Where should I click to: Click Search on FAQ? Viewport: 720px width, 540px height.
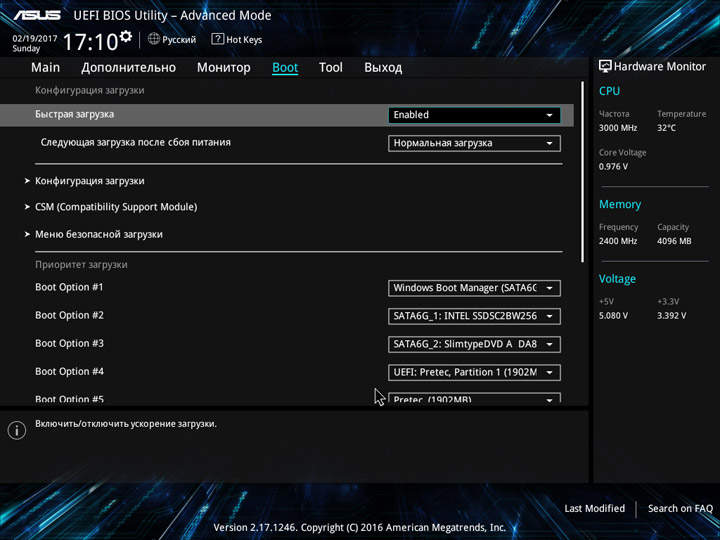tap(681, 508)
